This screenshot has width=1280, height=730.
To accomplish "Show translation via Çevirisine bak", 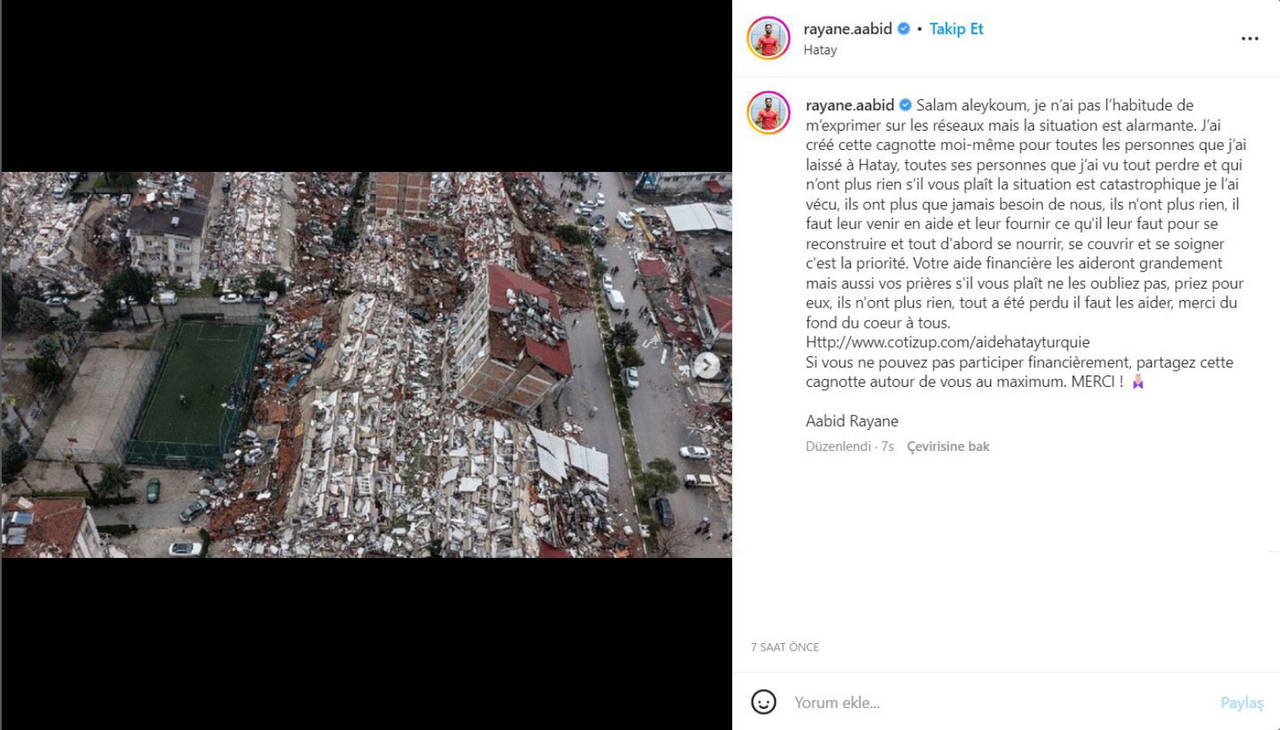I will tap(948, 446).
